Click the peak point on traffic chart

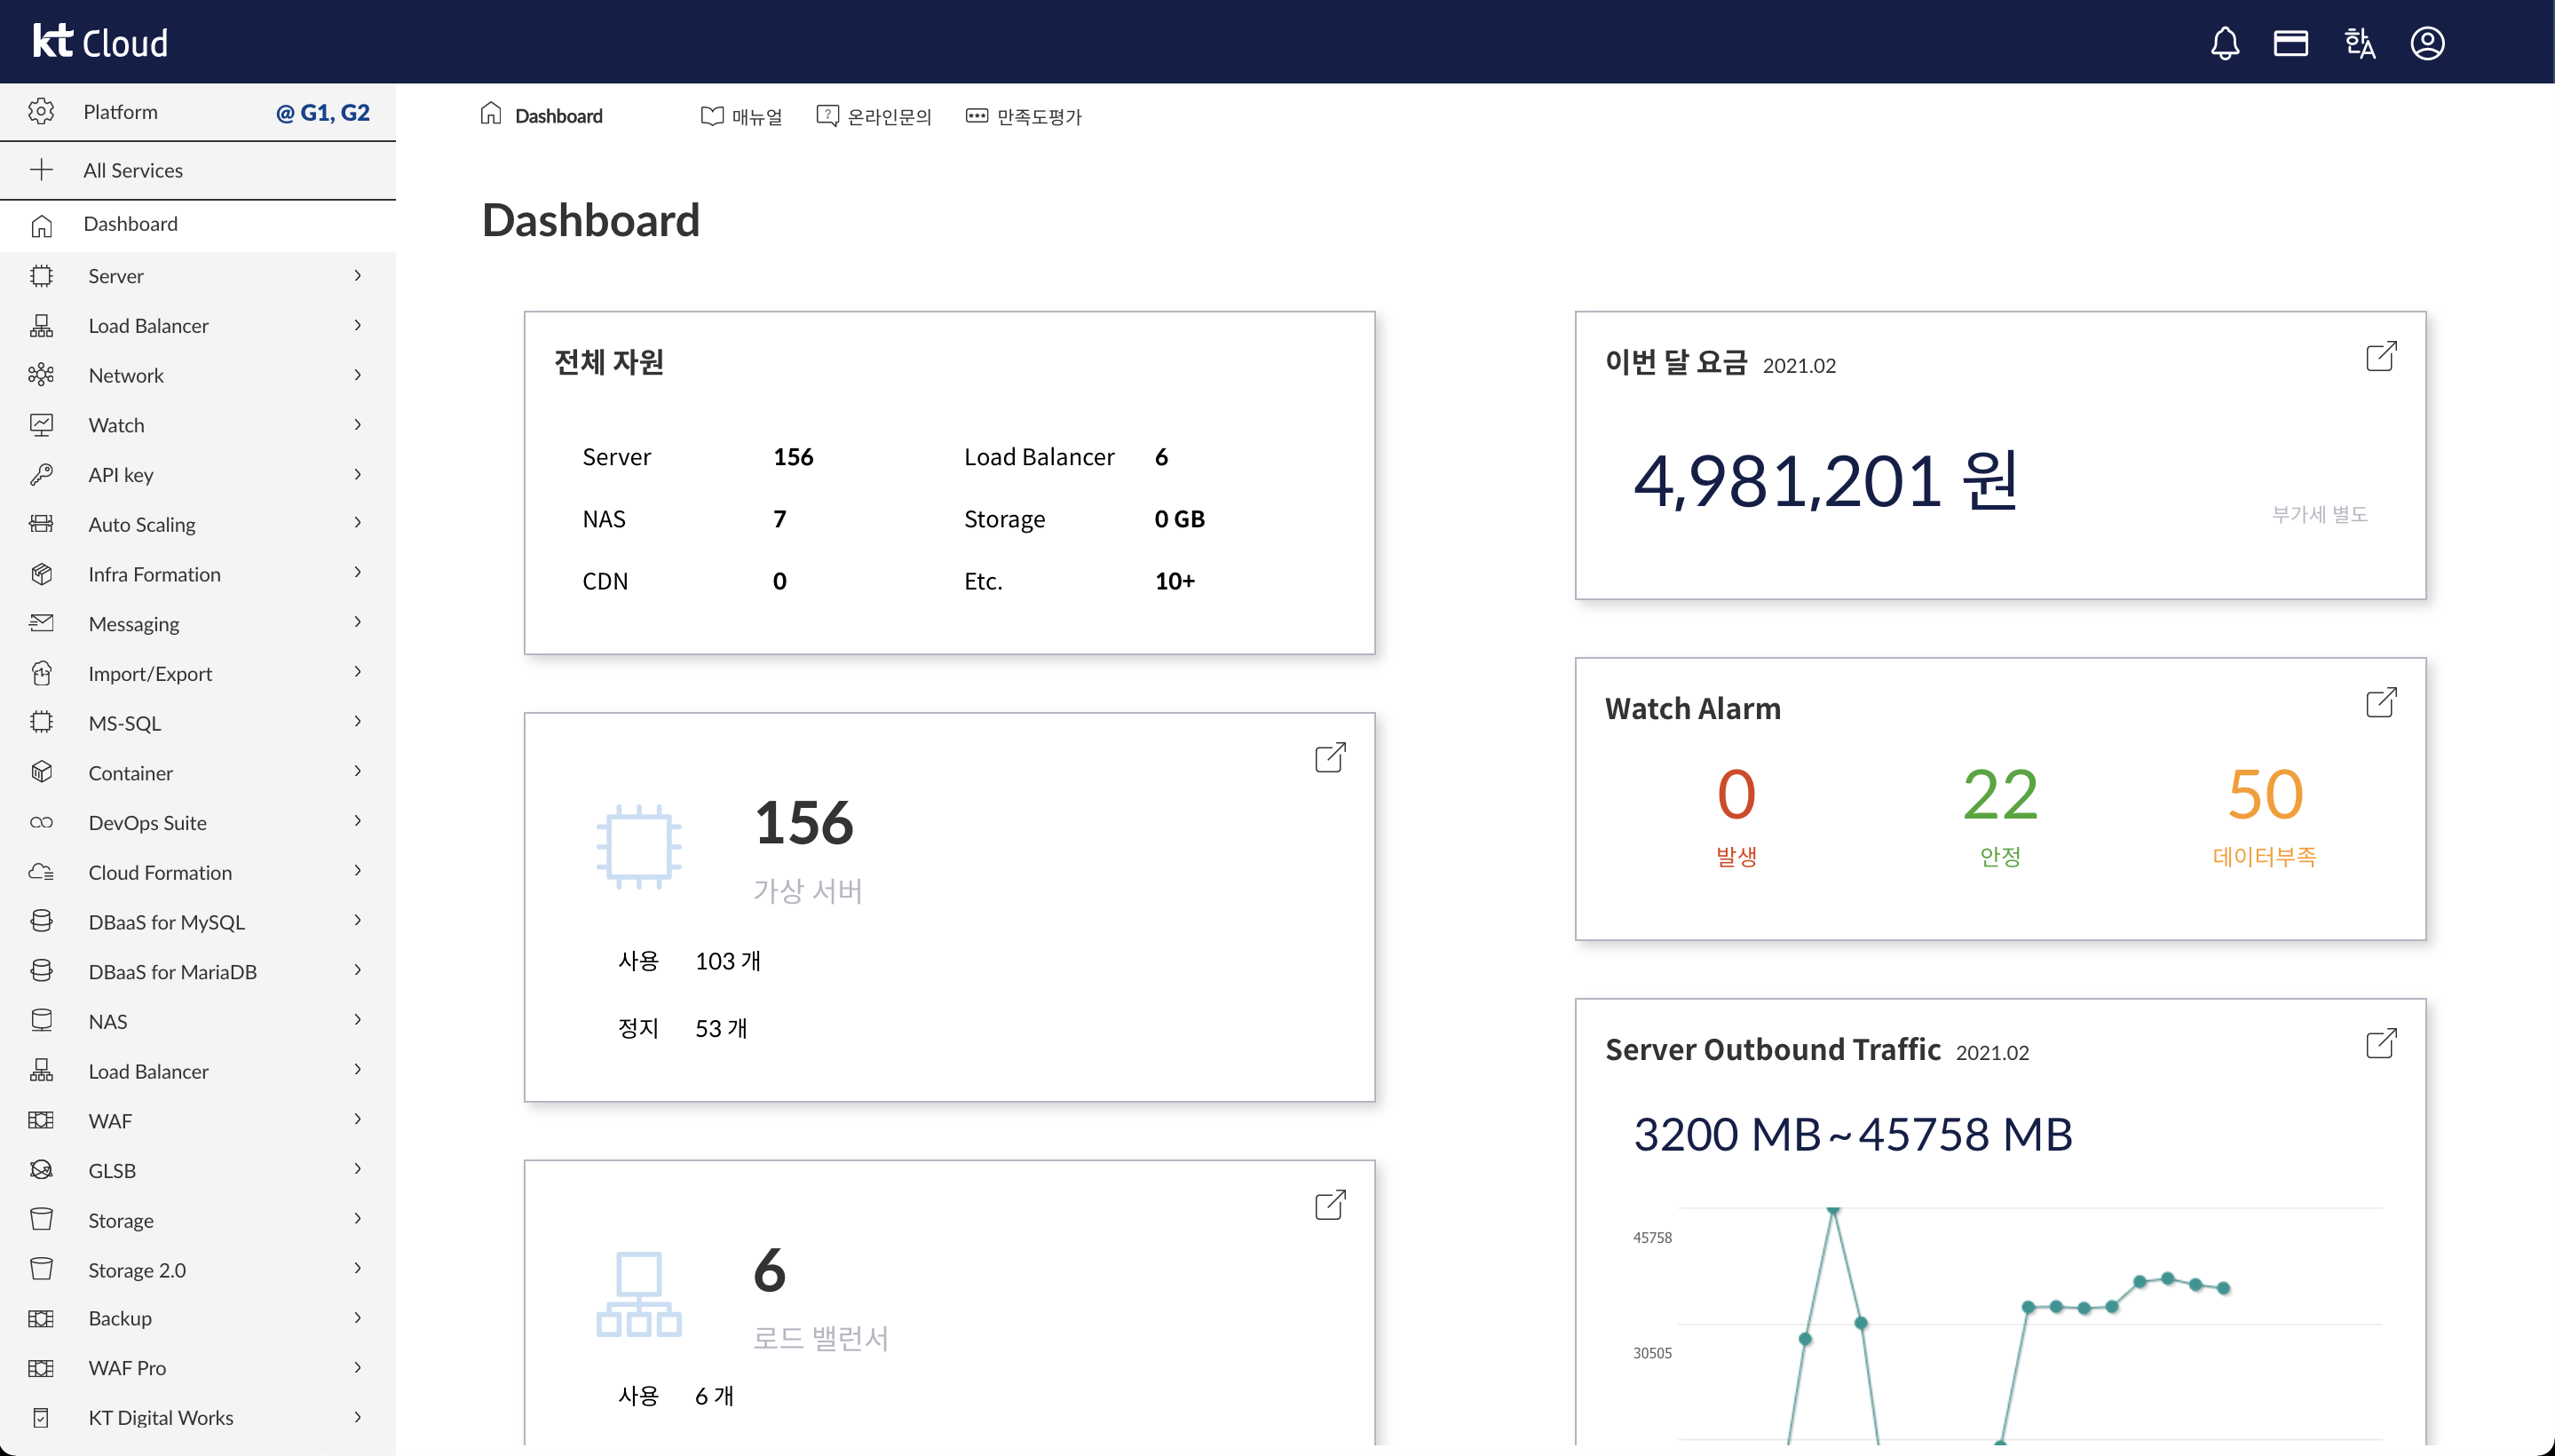pos(1833,1211)
